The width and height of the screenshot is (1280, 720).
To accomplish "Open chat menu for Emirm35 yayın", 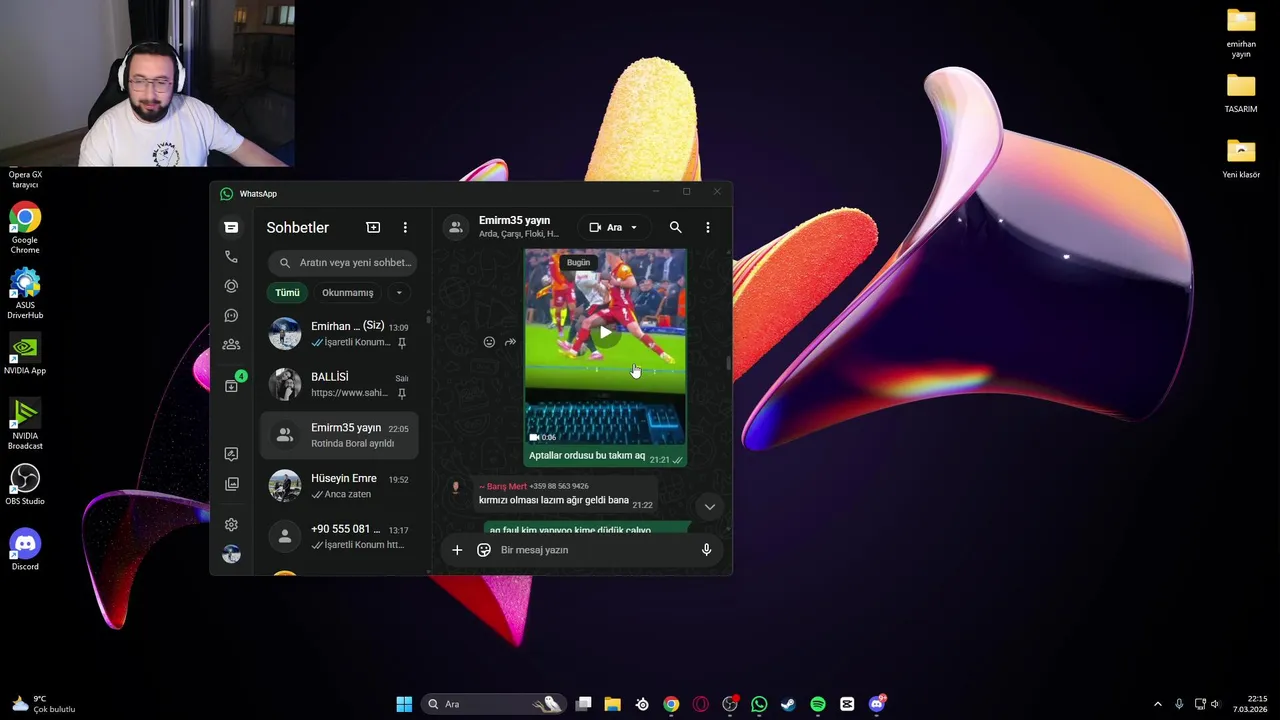I will pos(707,227).
